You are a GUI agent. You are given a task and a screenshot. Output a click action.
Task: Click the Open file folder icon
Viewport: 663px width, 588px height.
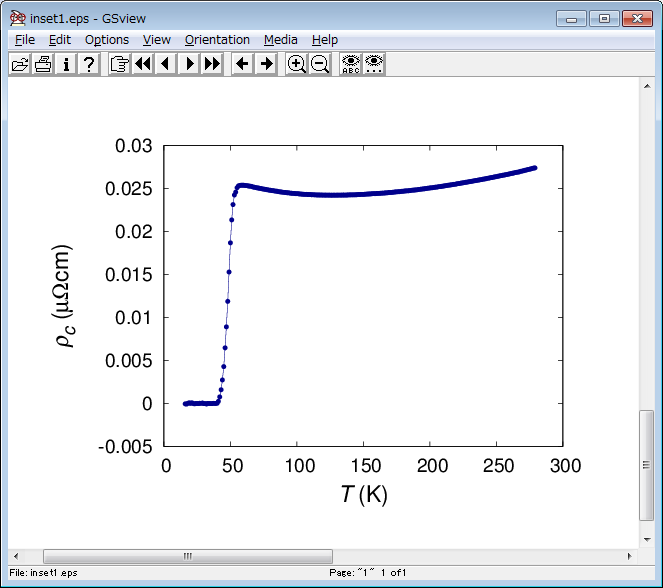click(x=19, y=64)
